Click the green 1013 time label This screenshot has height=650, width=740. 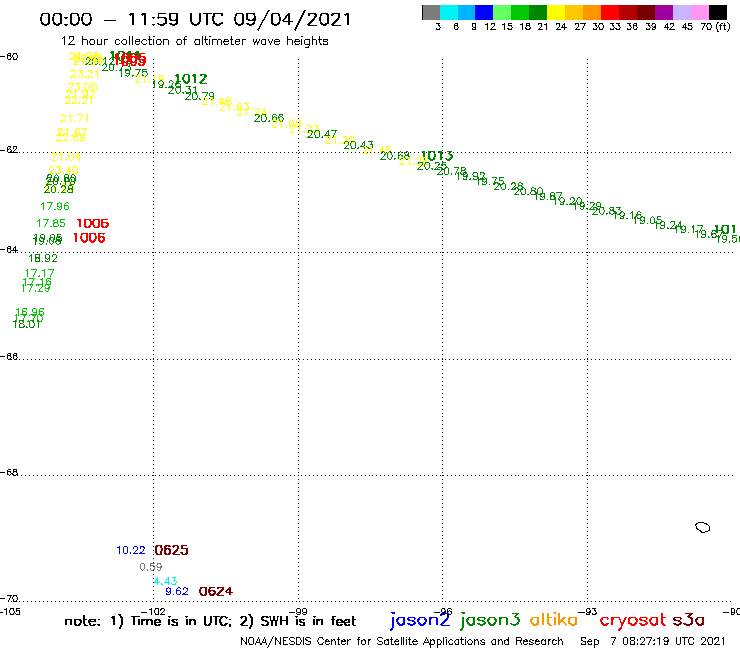click(x=437, y=155)
